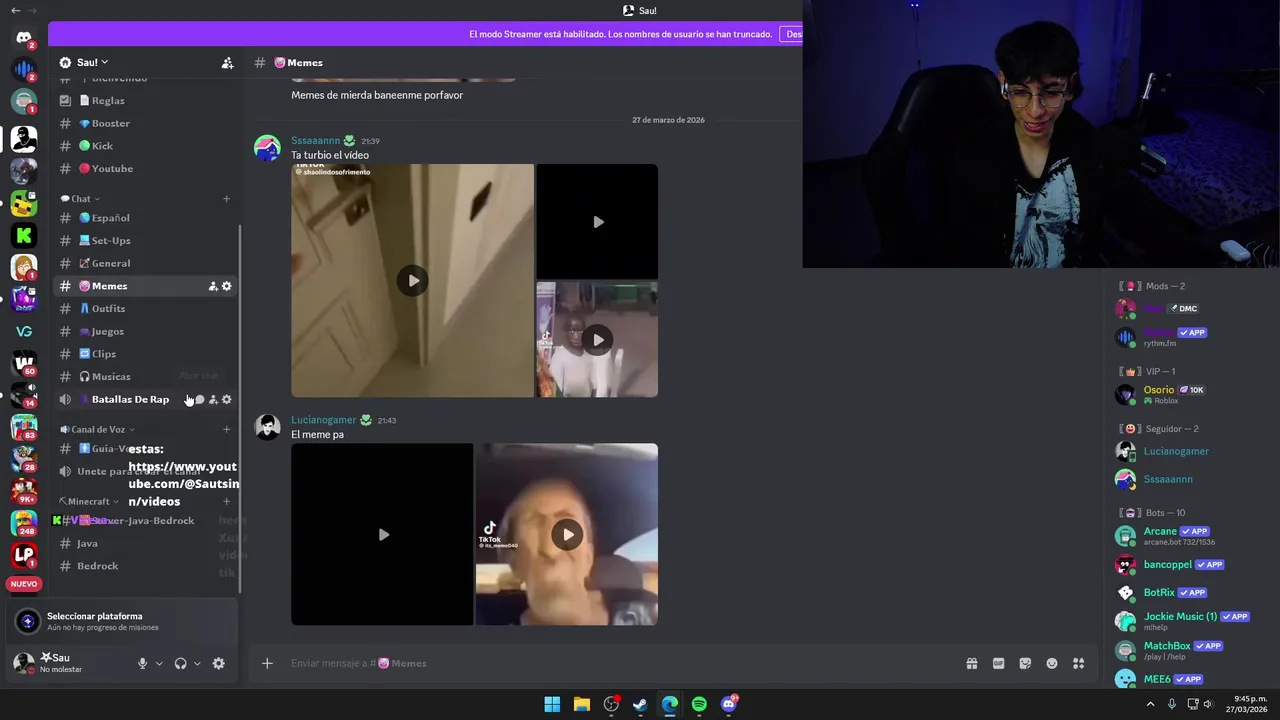Play the TikTok car video from Lucianogamer
1280x720 pixels.
(567, 534)
